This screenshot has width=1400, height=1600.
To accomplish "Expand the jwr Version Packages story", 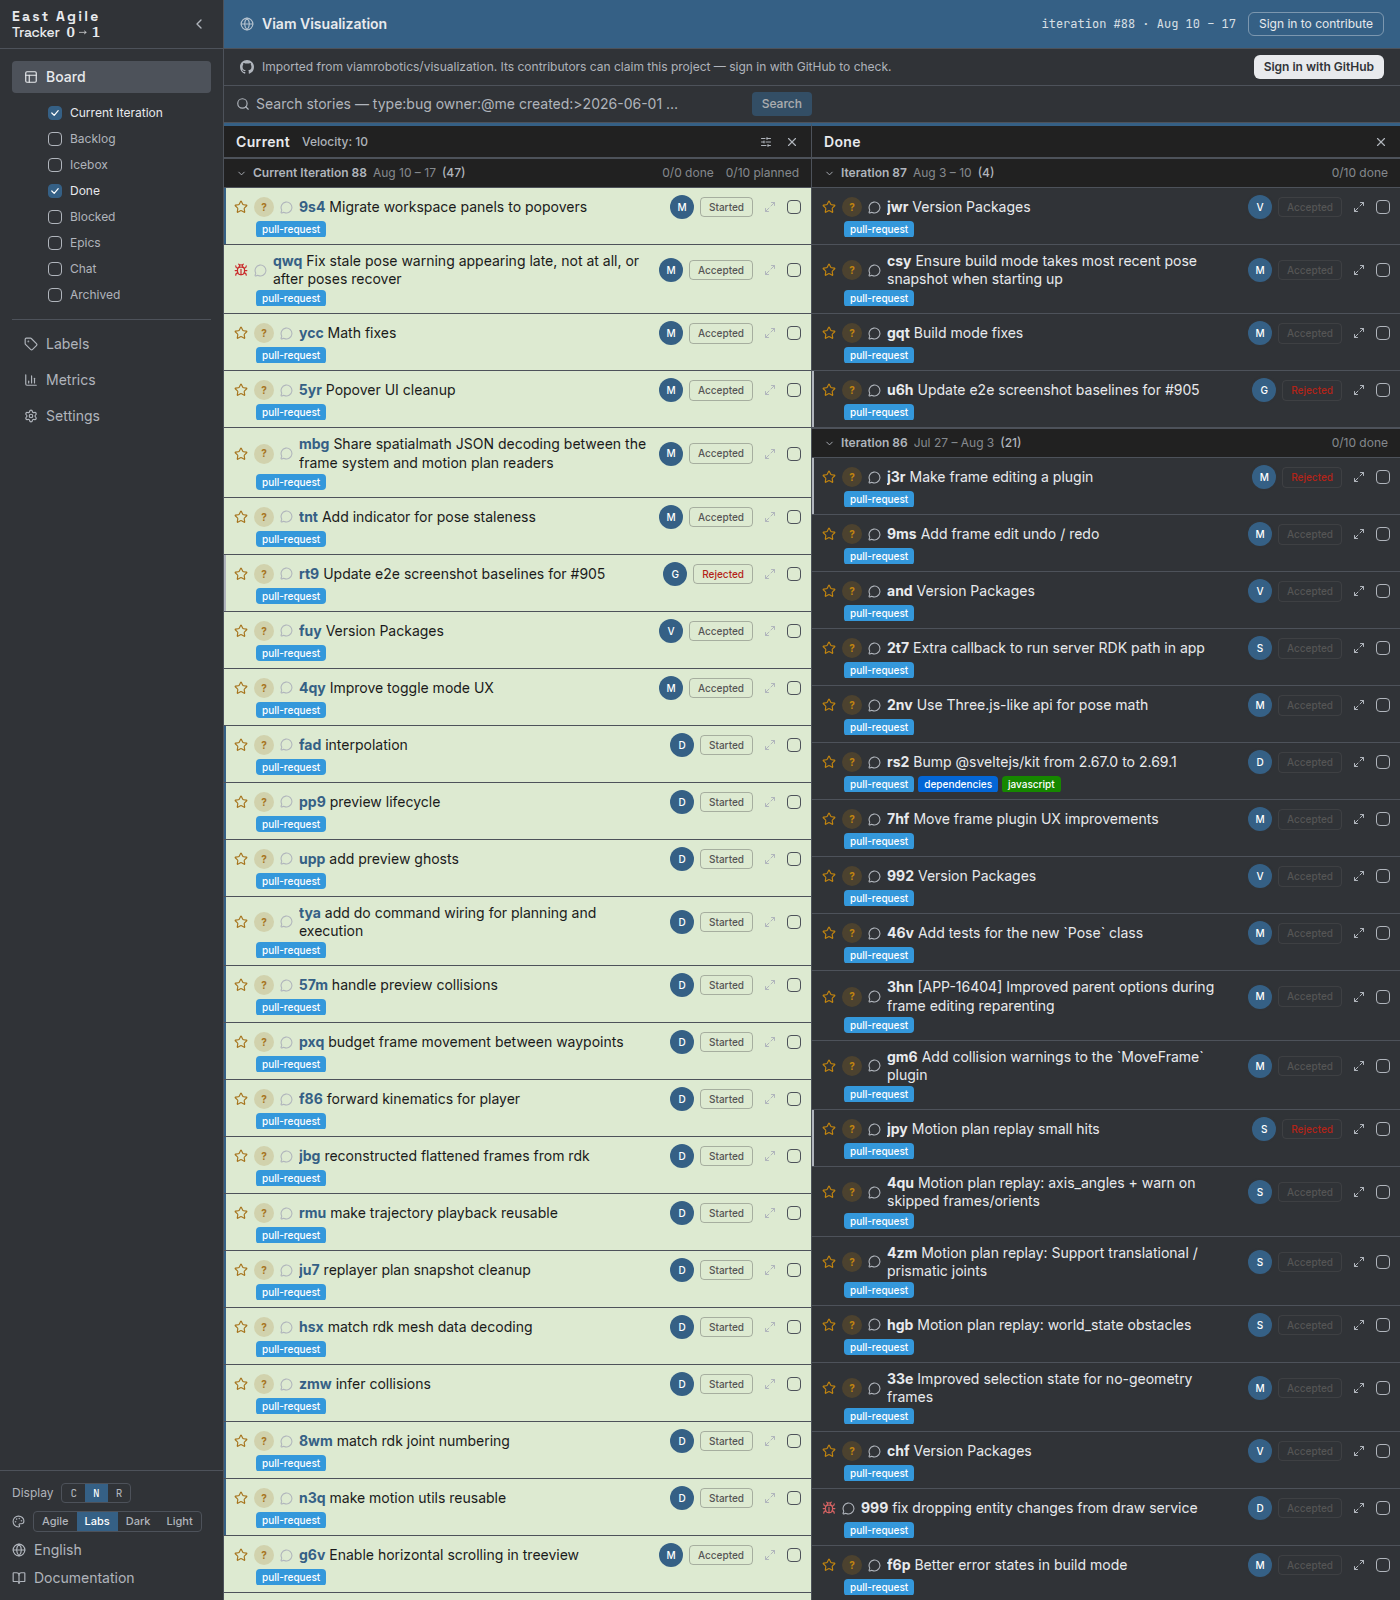I will click(1359, 207).
